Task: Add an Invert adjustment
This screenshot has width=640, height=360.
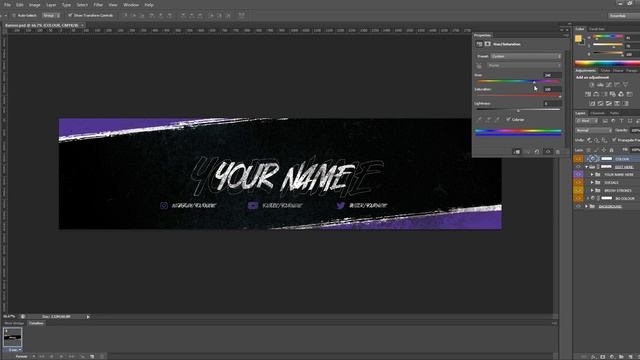Action: click(x=592, y=104)
